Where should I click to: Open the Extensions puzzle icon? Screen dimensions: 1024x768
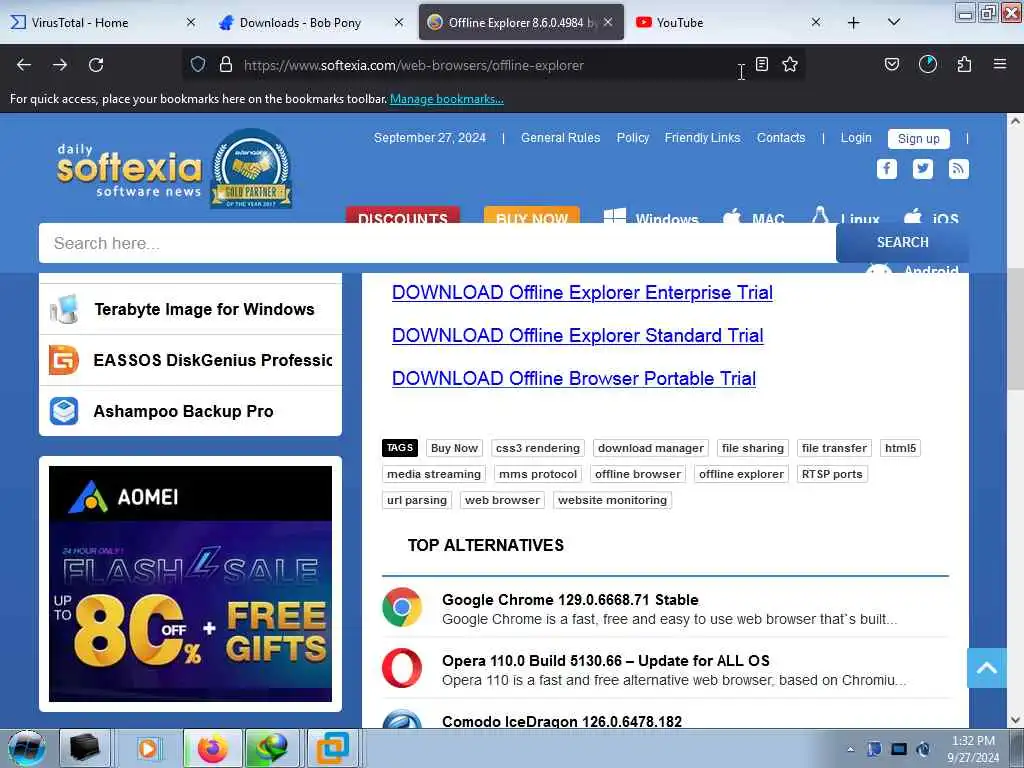pyautogui.click(x=964, y=64)
